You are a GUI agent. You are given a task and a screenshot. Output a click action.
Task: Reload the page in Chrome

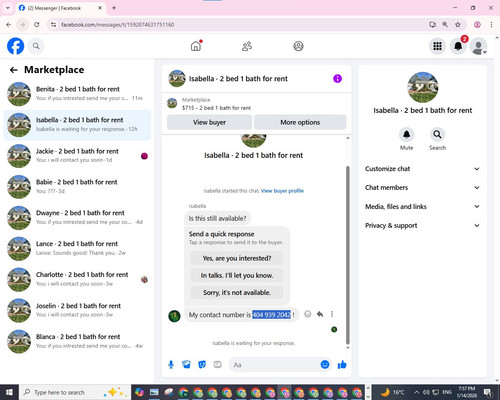click(37, 25)
